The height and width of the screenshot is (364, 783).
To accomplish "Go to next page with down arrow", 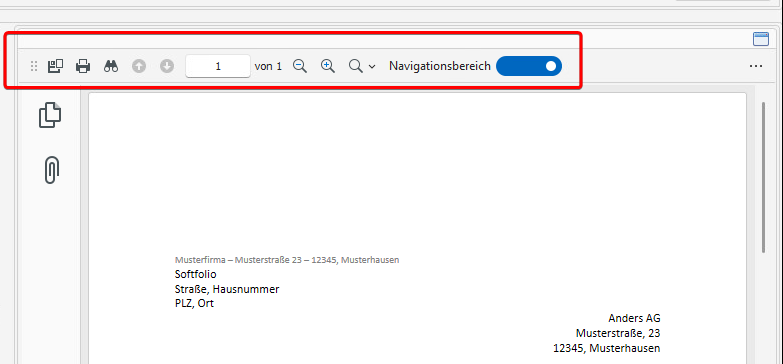I will (167, 66).
